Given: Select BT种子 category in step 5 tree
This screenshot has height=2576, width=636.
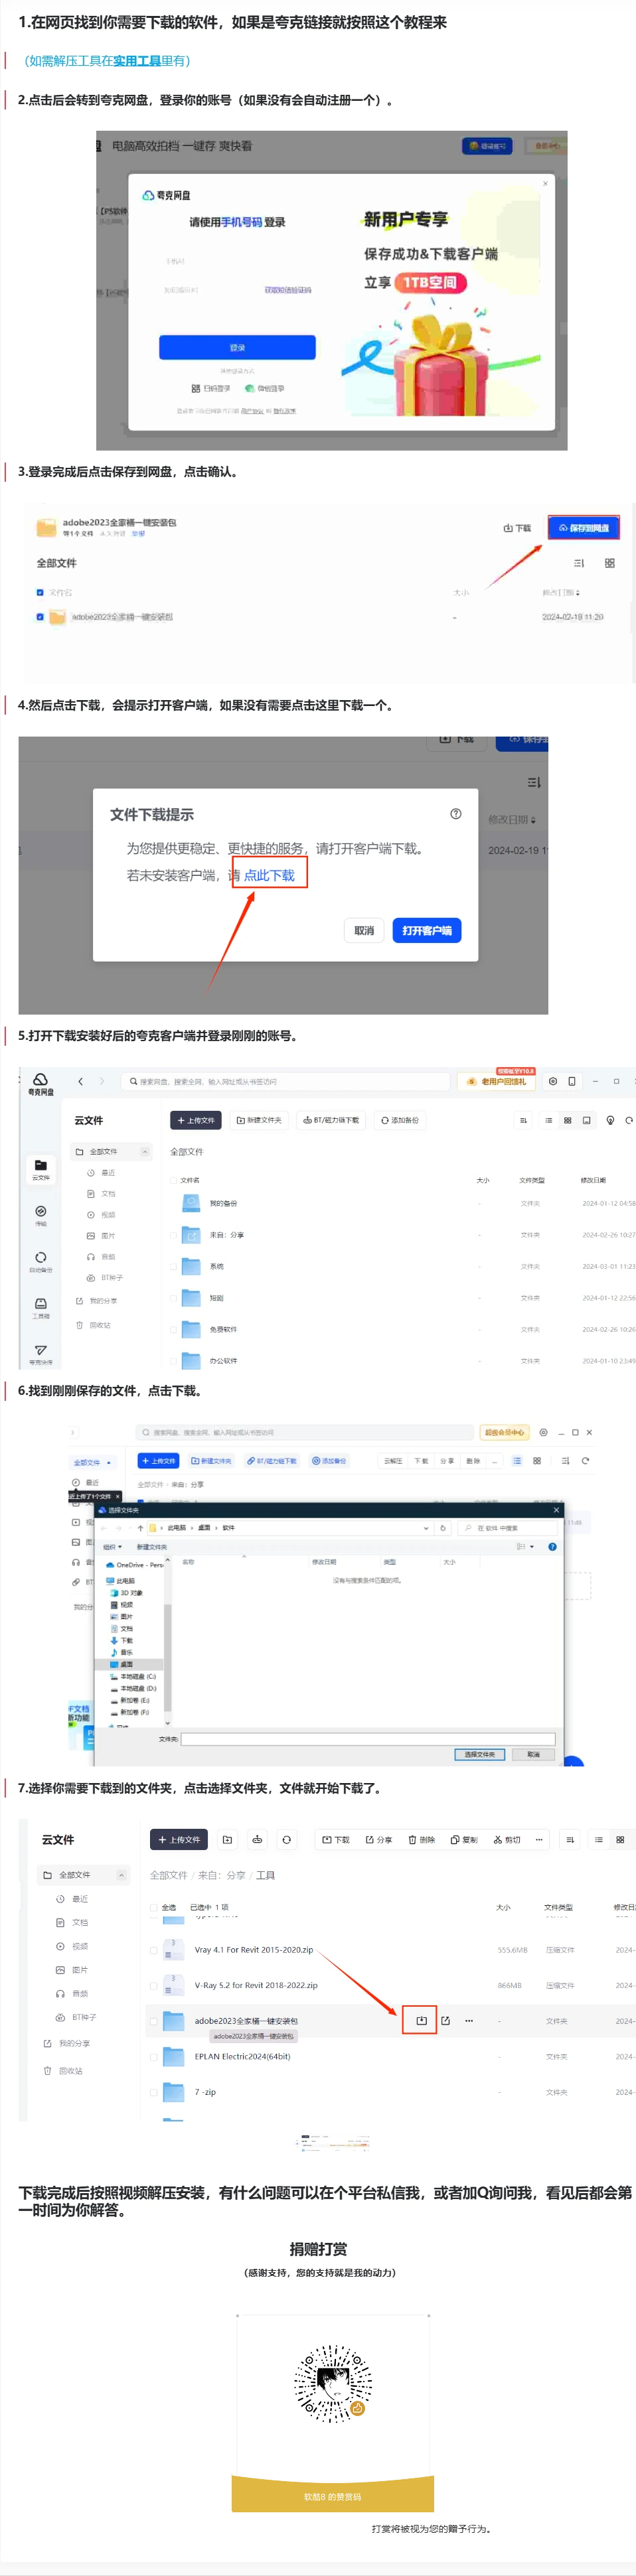Looking at the screenshot, I should coord(105,1277).
